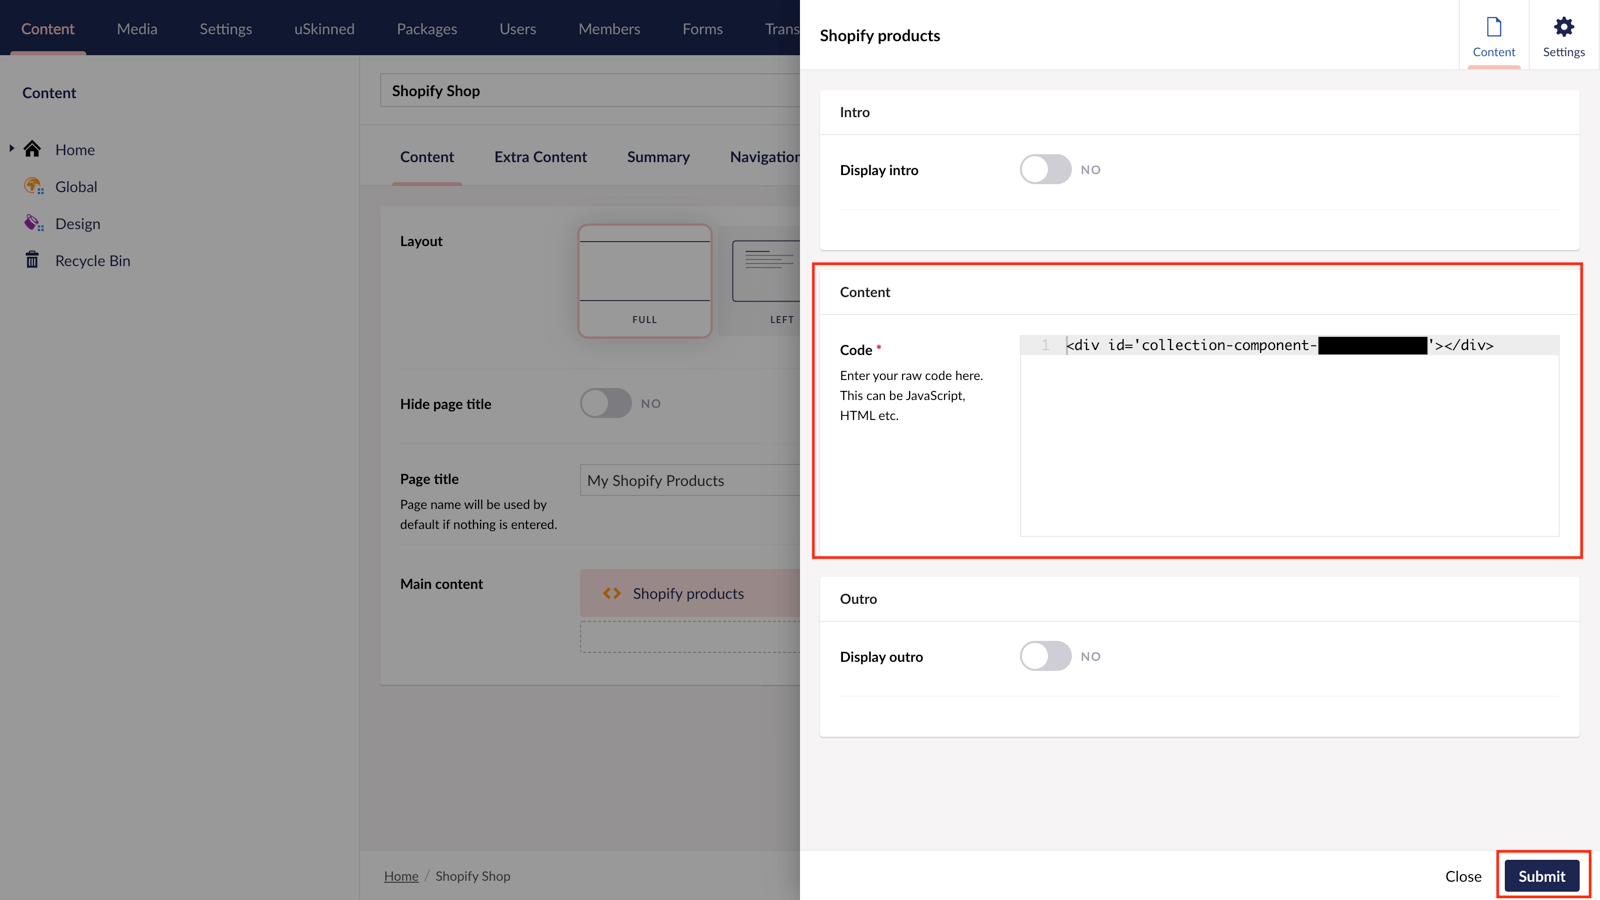Screen dimensions: 1600x900
Task: Expand the Home node in the content tree
Action: coord(10,148)
